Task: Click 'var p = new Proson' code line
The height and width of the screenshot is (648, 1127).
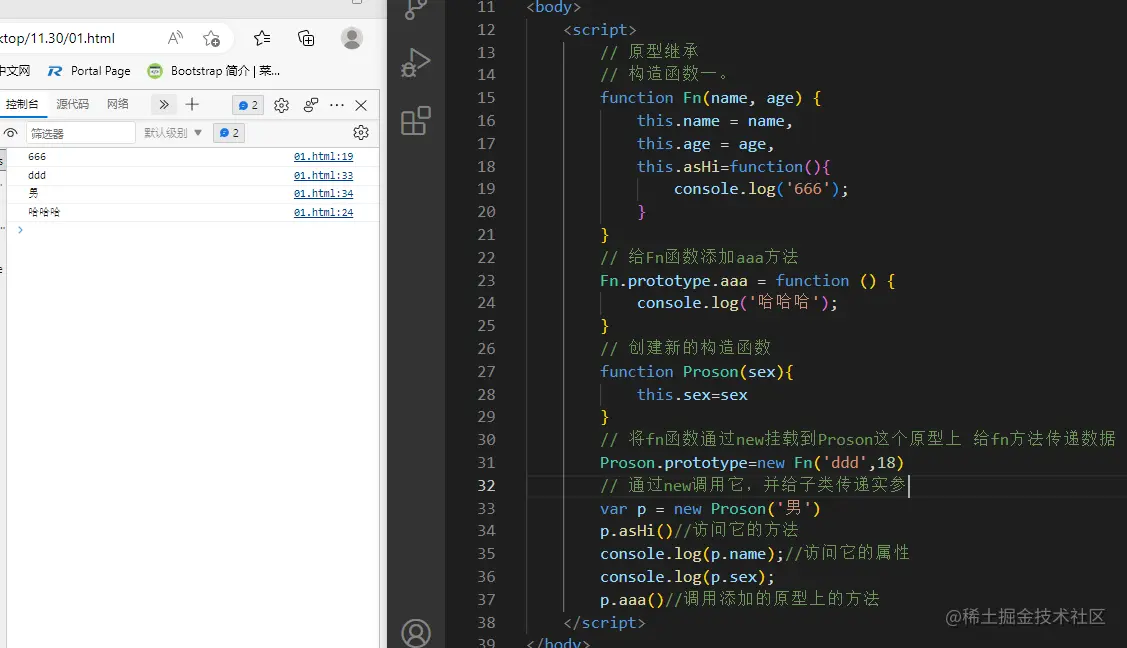Action: pos(710,509)
